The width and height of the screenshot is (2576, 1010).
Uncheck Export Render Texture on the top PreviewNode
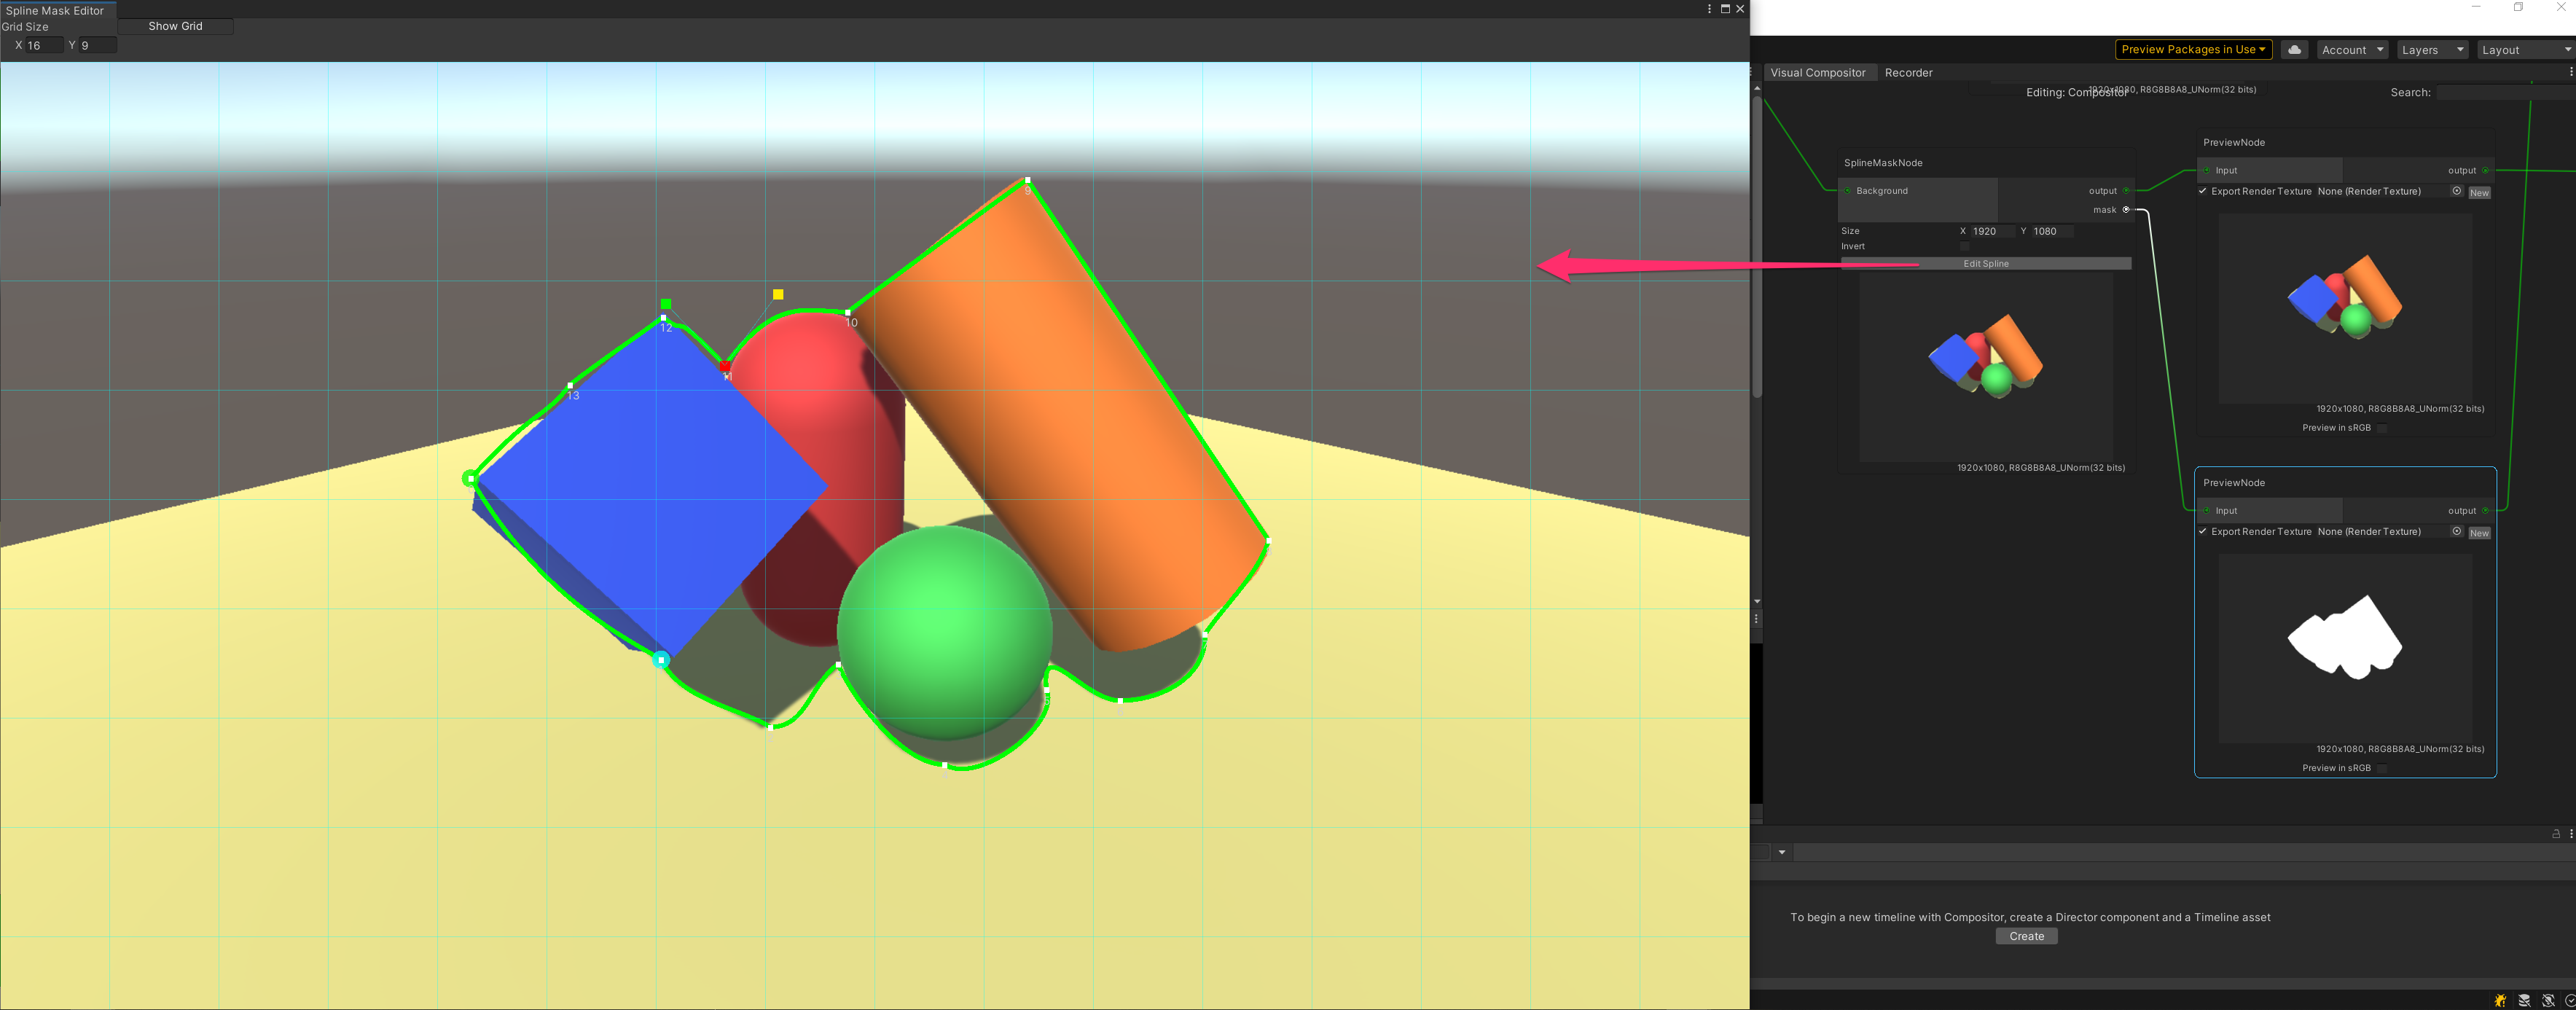pos(2203,191)
